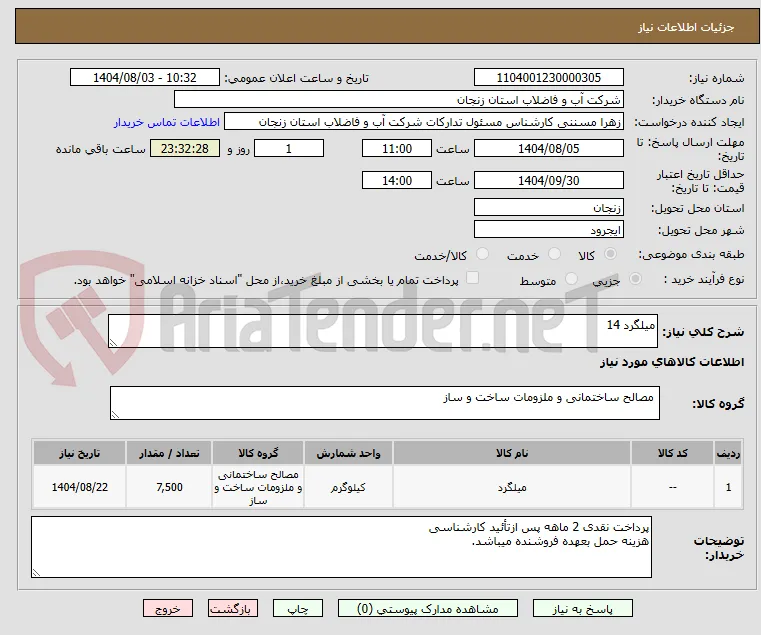The width and height of the screenshot is (761, 635).
Task: Click the delivery city field ایجرود
Action: [x=548, y=230]
